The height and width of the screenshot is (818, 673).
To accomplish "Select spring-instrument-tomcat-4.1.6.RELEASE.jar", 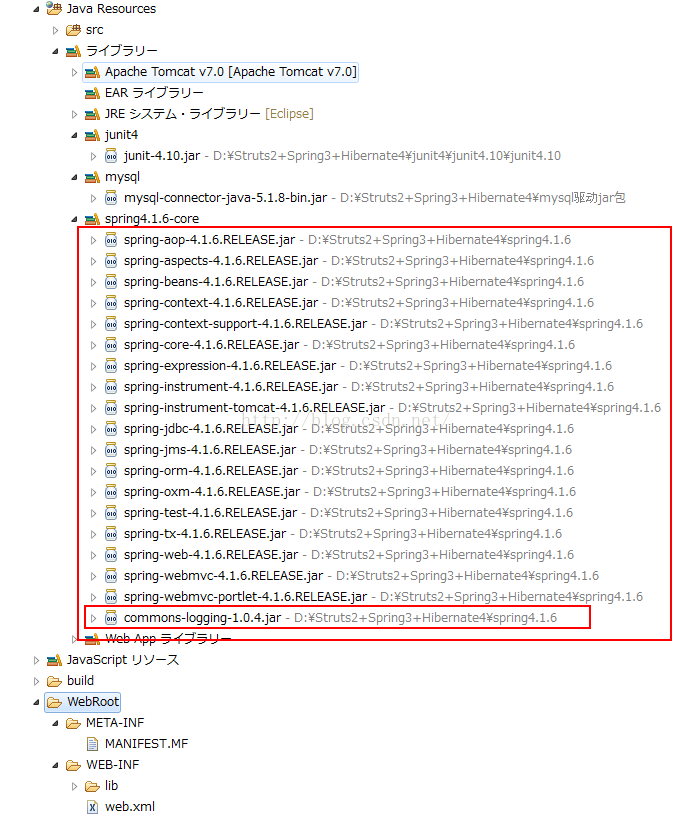I will pos(254,408).
